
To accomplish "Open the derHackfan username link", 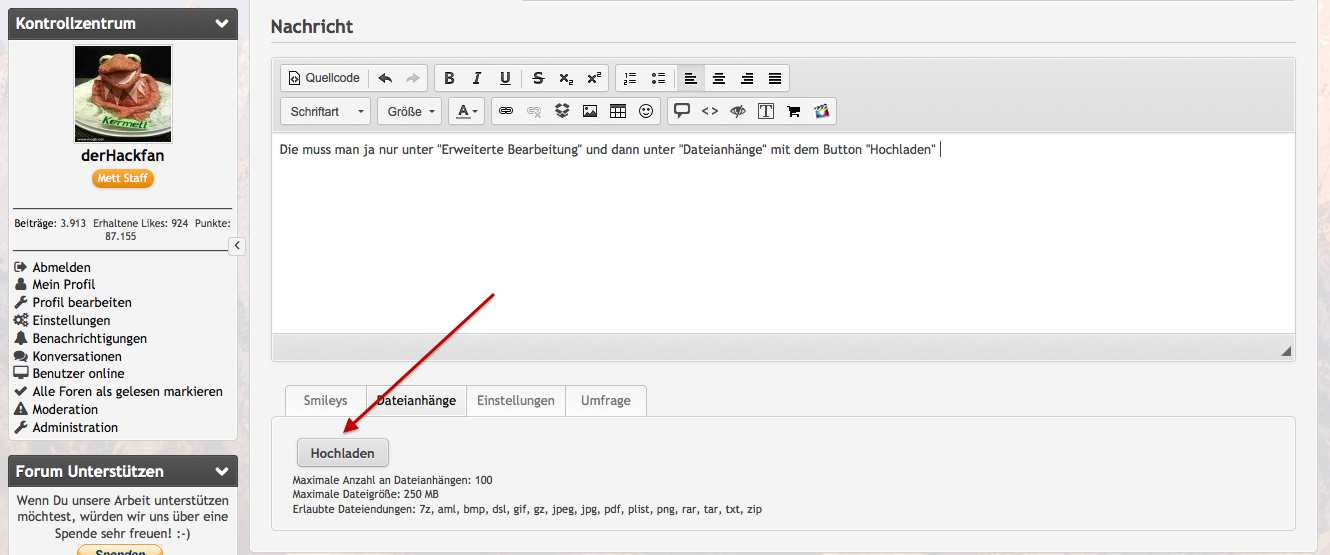I will click(x=123, y=156).
